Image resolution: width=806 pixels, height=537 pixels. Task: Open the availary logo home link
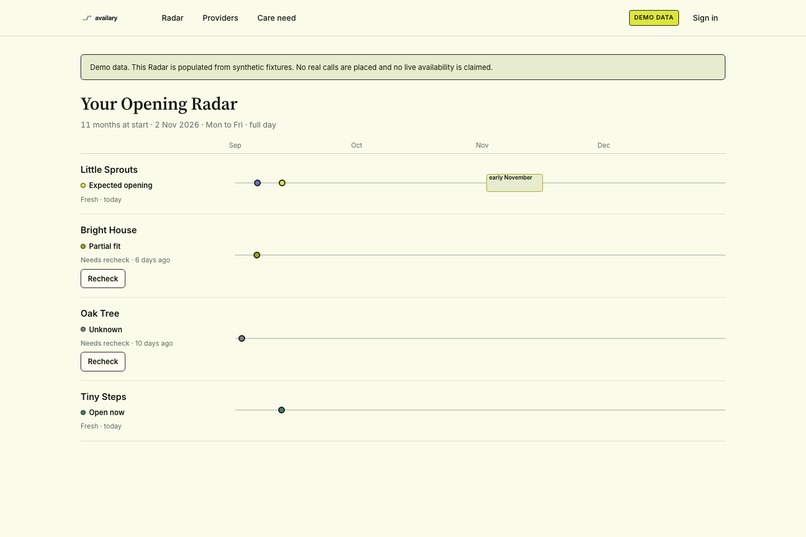(x=100, y=18)
